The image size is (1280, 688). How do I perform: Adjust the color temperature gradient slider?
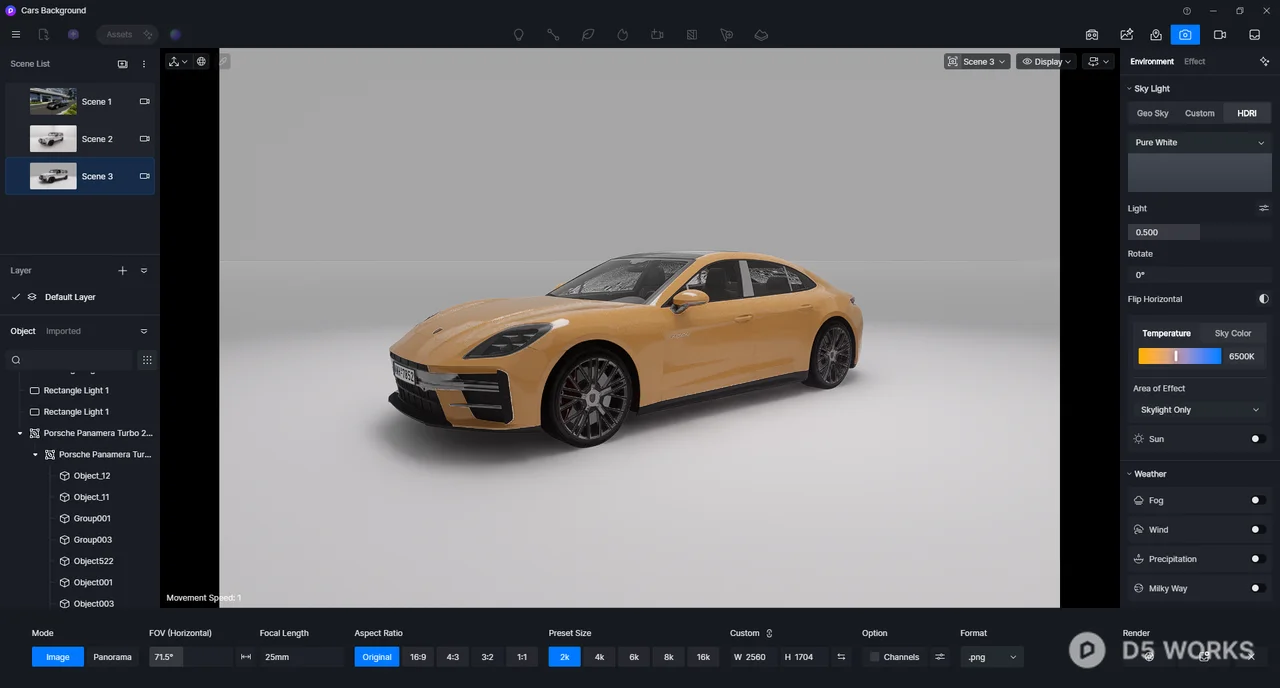(1179, 356)
